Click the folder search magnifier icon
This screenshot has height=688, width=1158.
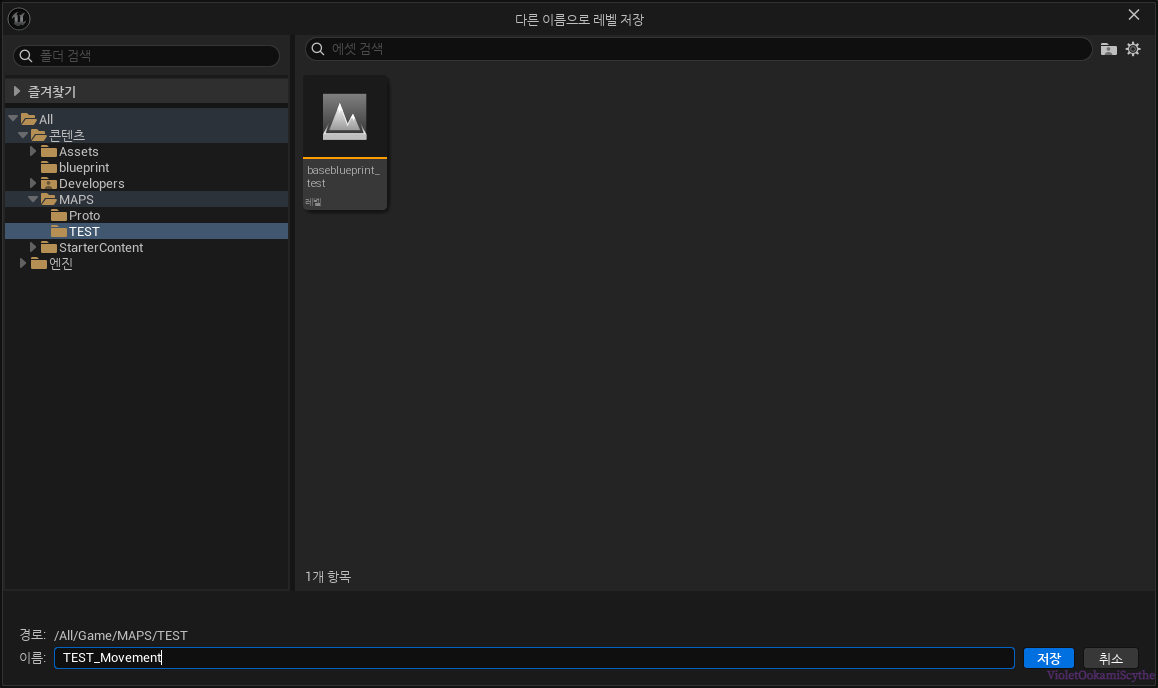click(26, 56)
